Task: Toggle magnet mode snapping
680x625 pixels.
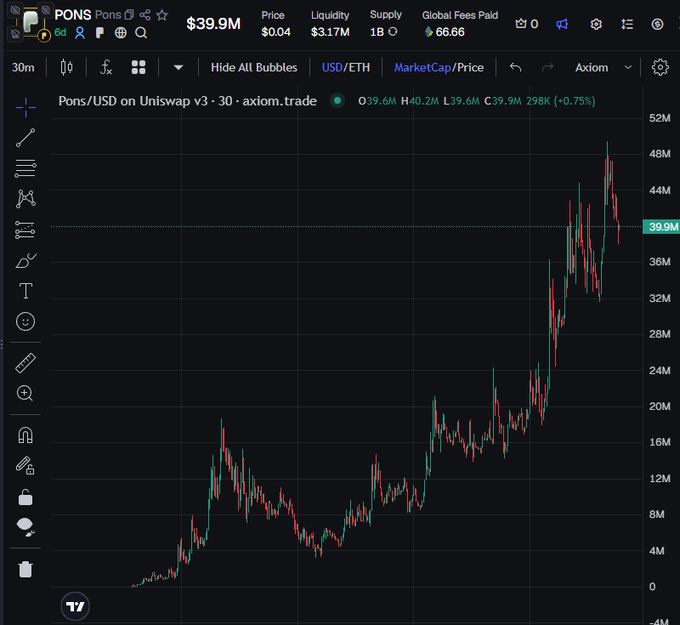Action: pos(25,435)
